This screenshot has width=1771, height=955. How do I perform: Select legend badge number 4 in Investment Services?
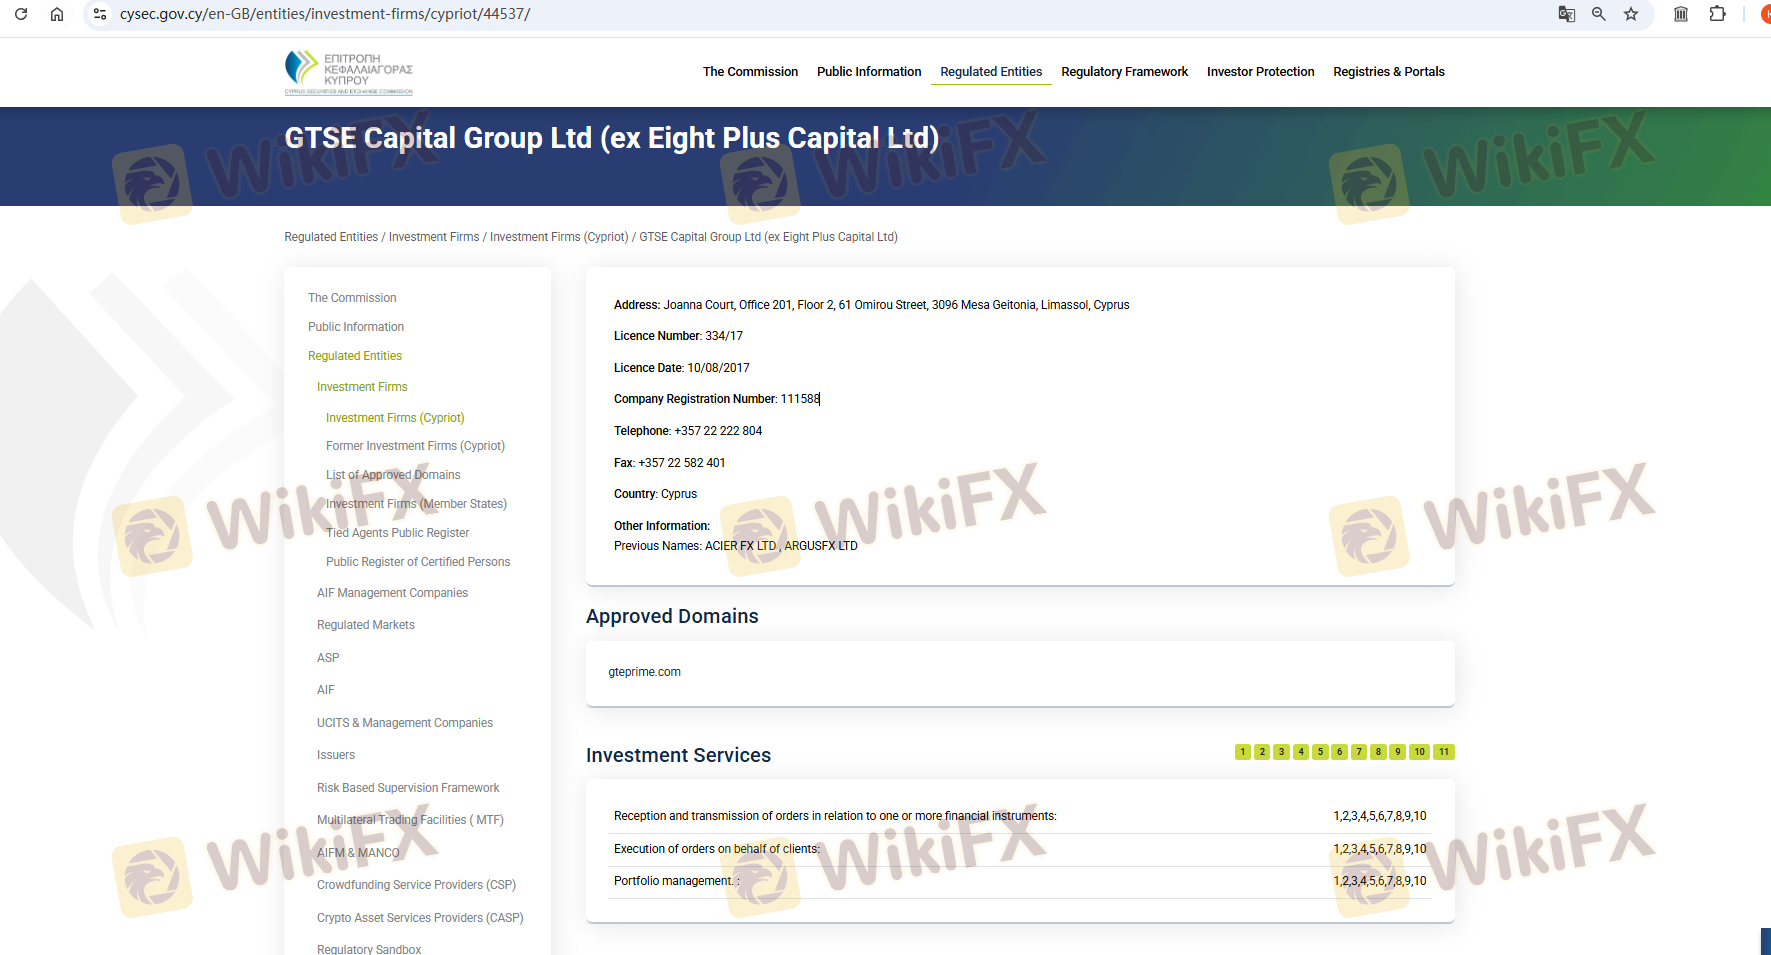pyautogui.click(x=1301, y=752)
